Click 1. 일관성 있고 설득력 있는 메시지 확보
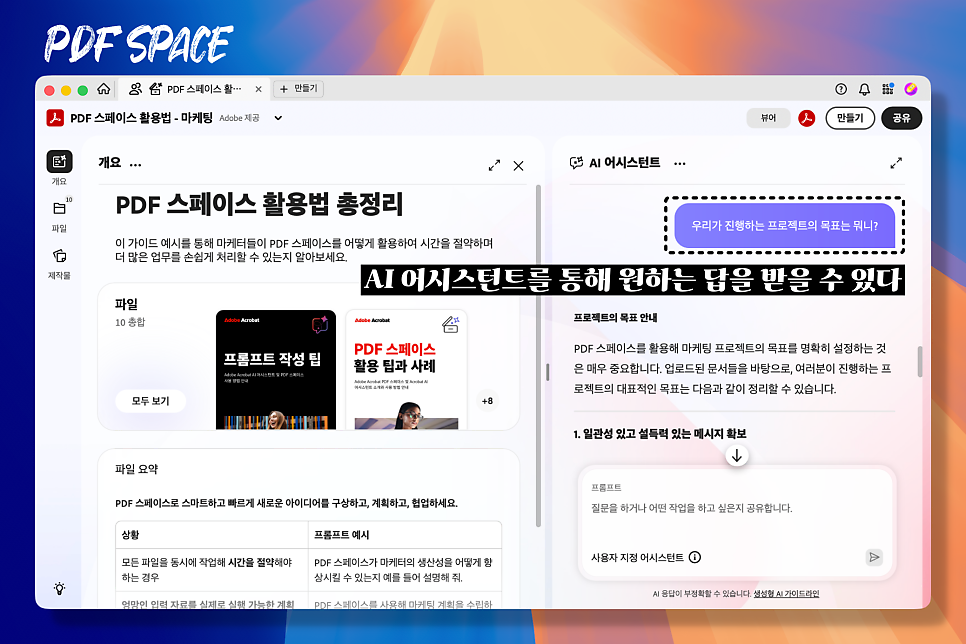Image resolution: width=966 pixels, height=644 pixels. pos(660,434)
